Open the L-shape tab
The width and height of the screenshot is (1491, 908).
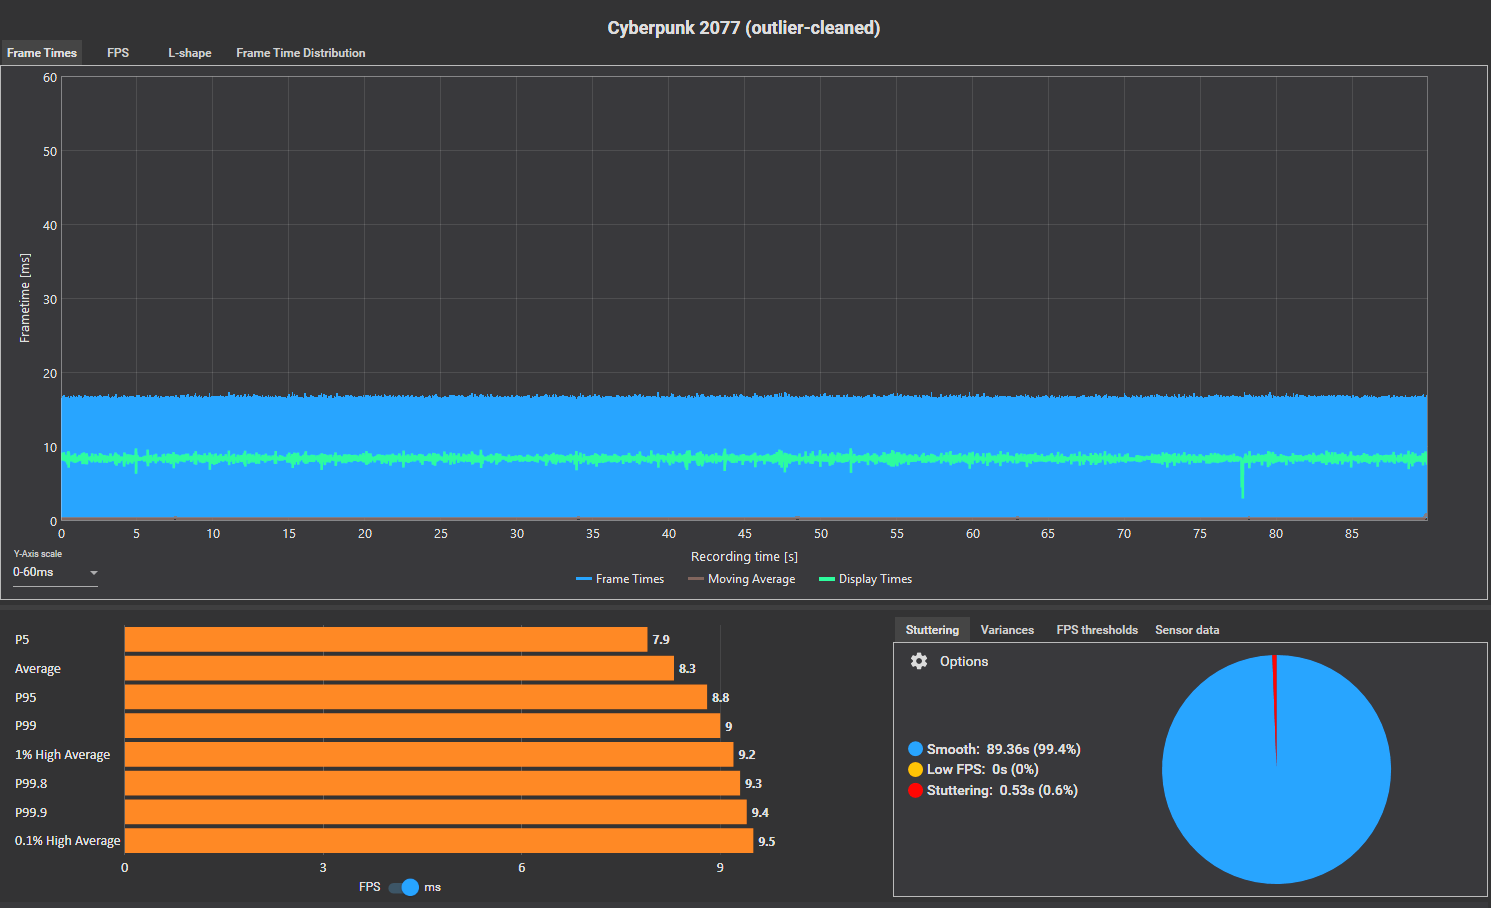(189, 53)
